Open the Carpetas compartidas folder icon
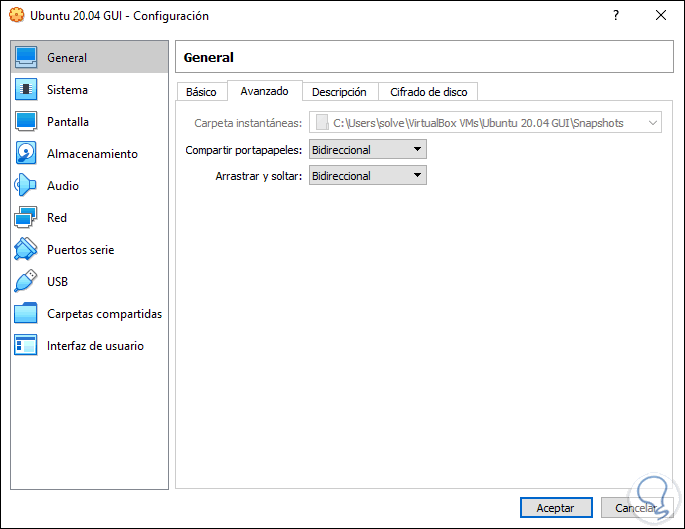Viewport: 685px width, 529px height. (27, 314)
